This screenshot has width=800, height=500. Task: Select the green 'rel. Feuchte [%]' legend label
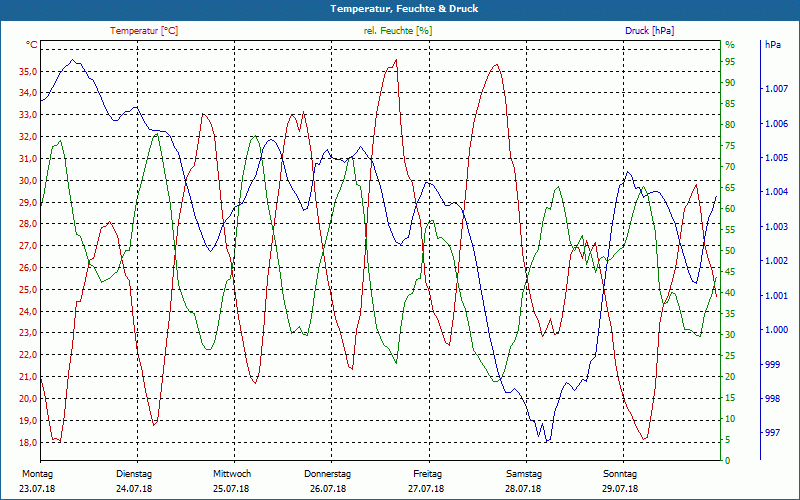[398, 31]
